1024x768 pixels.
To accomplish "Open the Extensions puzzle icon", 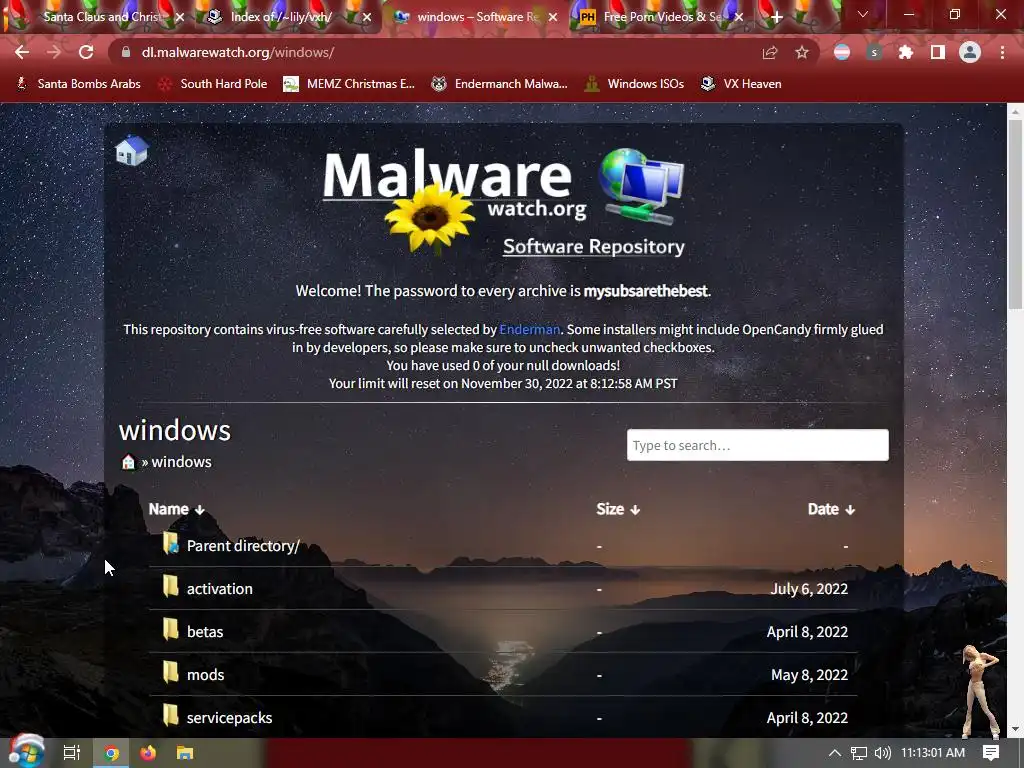I will [906, 53].
